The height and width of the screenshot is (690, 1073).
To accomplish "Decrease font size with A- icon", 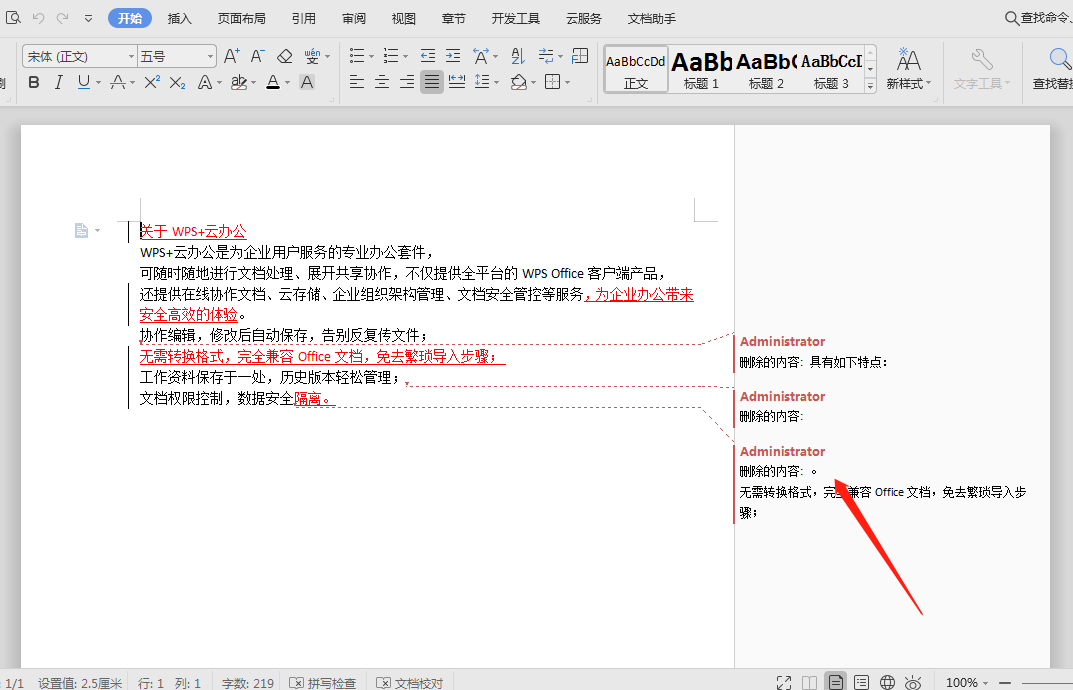I will coord(257,55).
